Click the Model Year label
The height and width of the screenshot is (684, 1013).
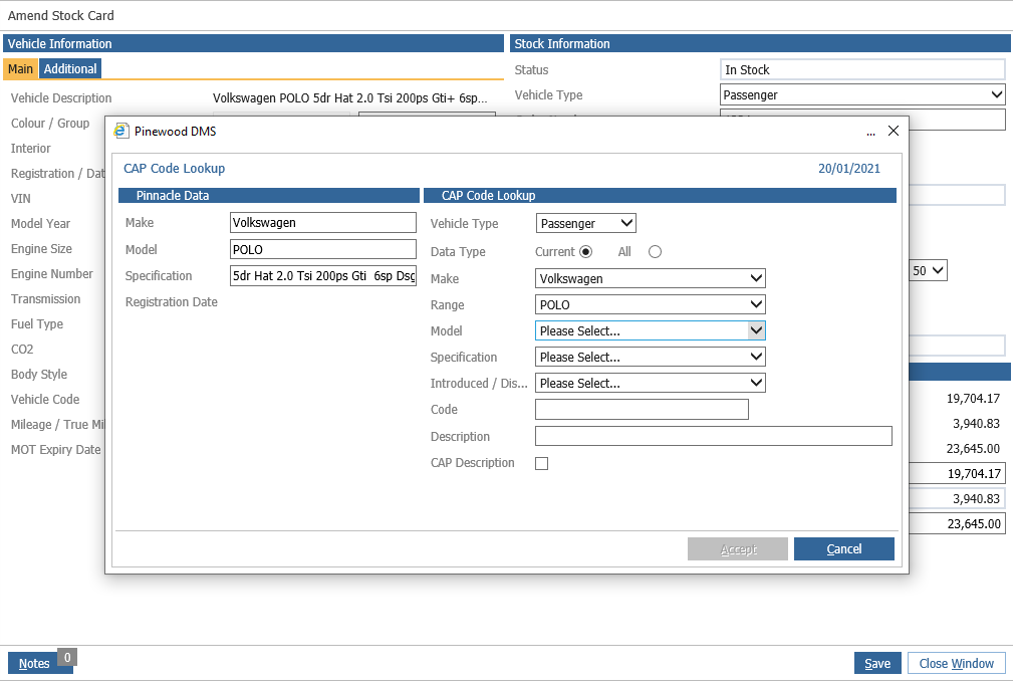(x=41, y=223)
